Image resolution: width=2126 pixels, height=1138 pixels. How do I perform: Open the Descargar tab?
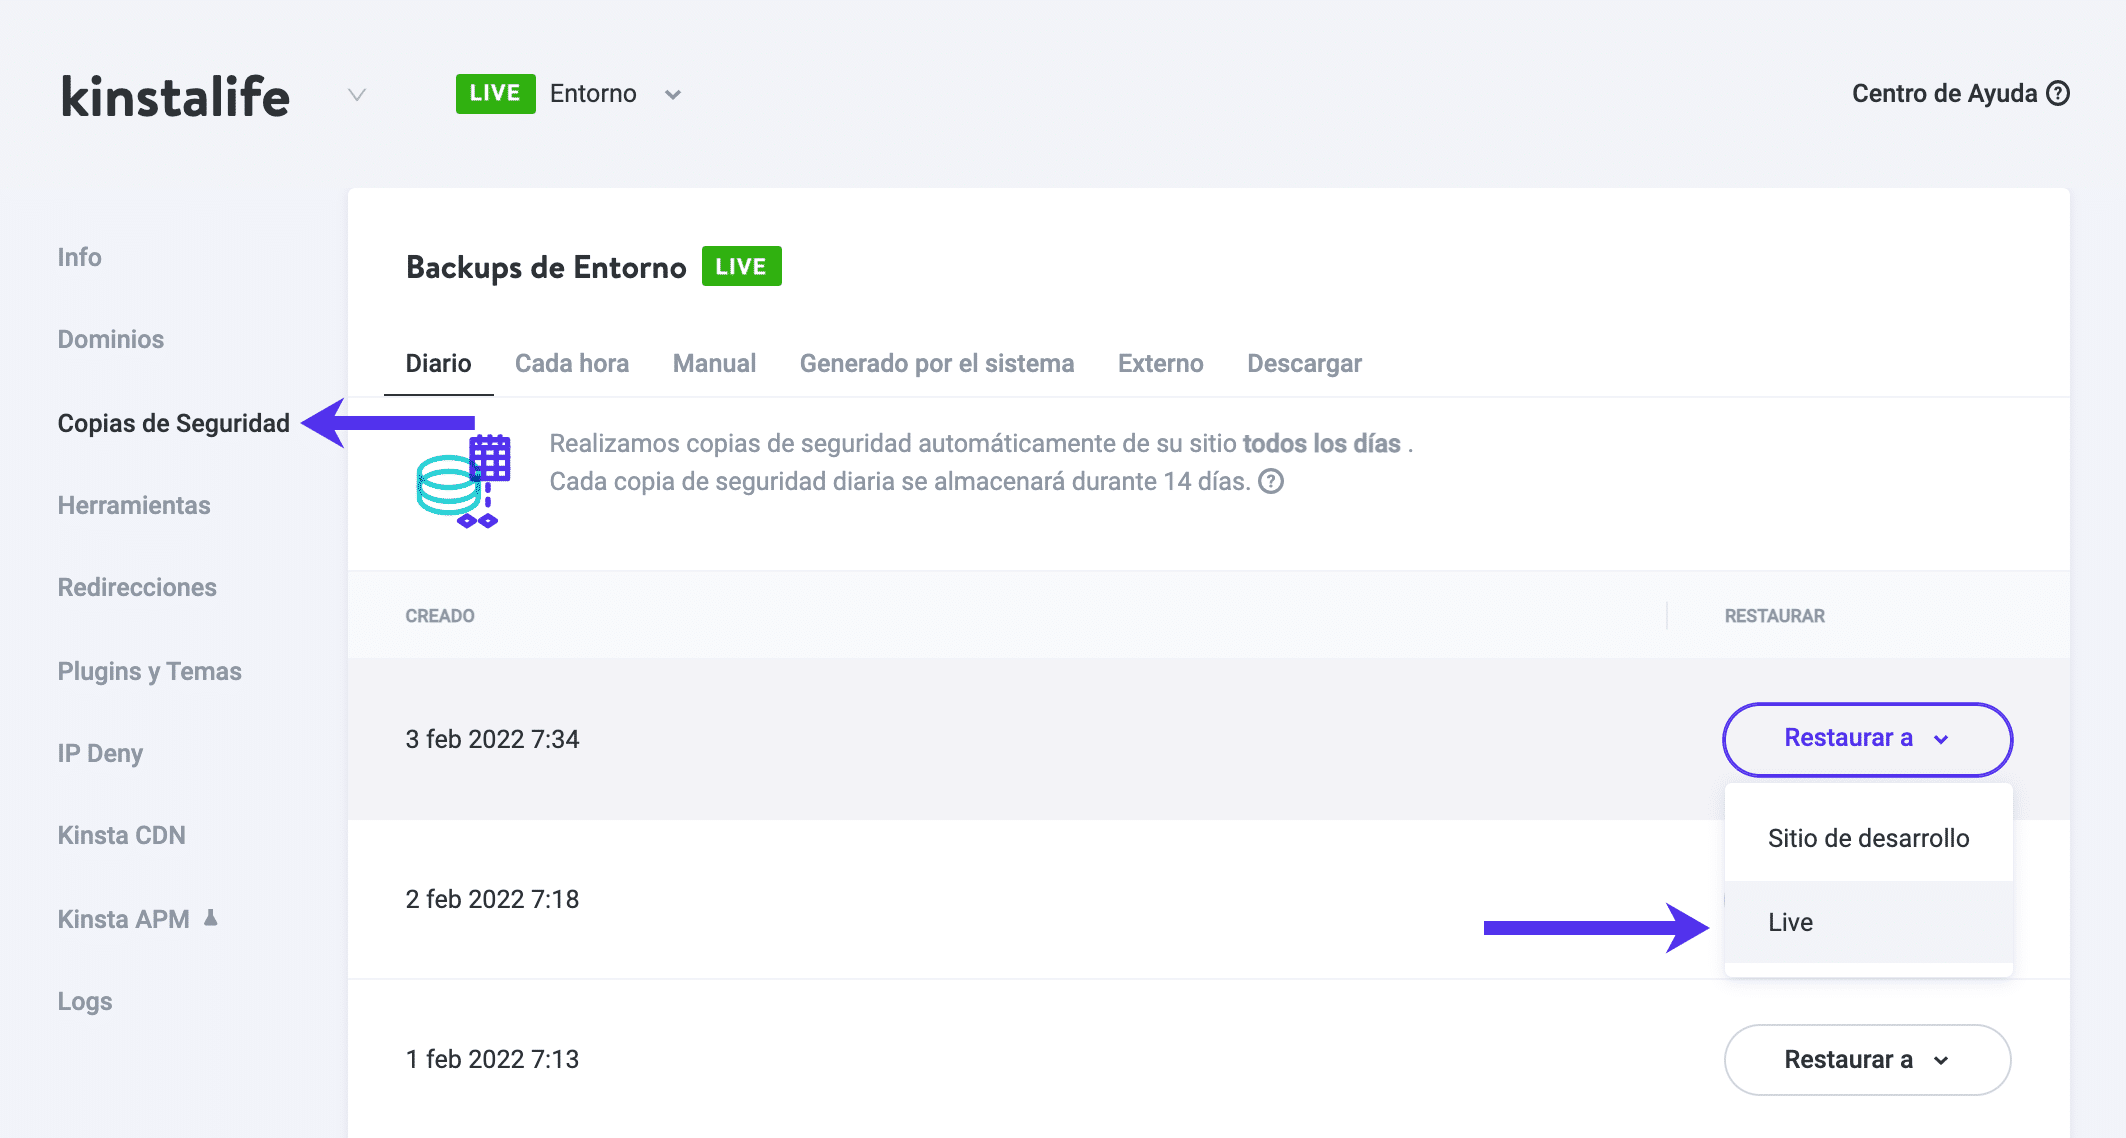[1304, 364]
